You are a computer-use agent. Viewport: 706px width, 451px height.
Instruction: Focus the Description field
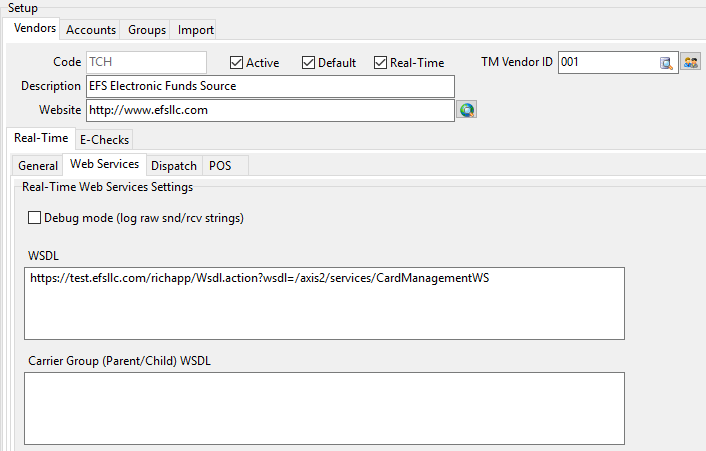tap(270, 86)
